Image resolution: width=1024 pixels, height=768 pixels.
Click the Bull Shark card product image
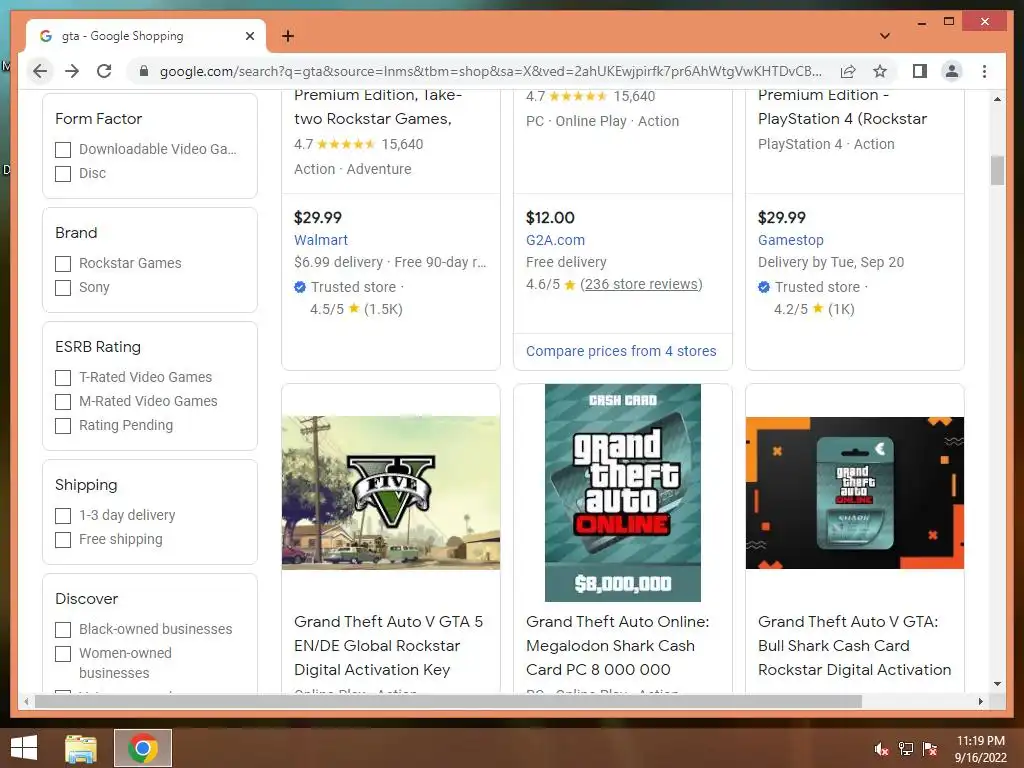[854, 492]
